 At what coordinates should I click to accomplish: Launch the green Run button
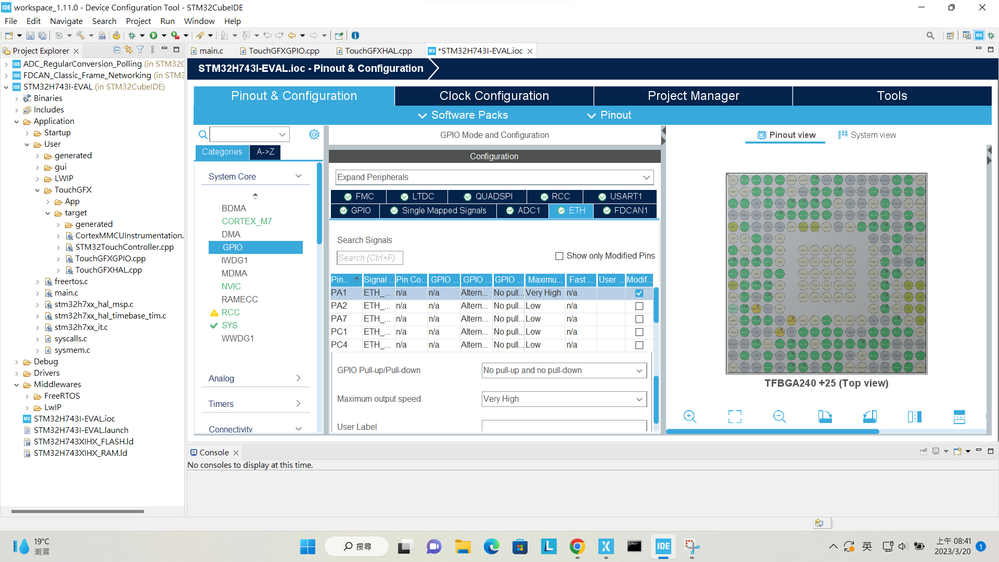coord(154,36)
